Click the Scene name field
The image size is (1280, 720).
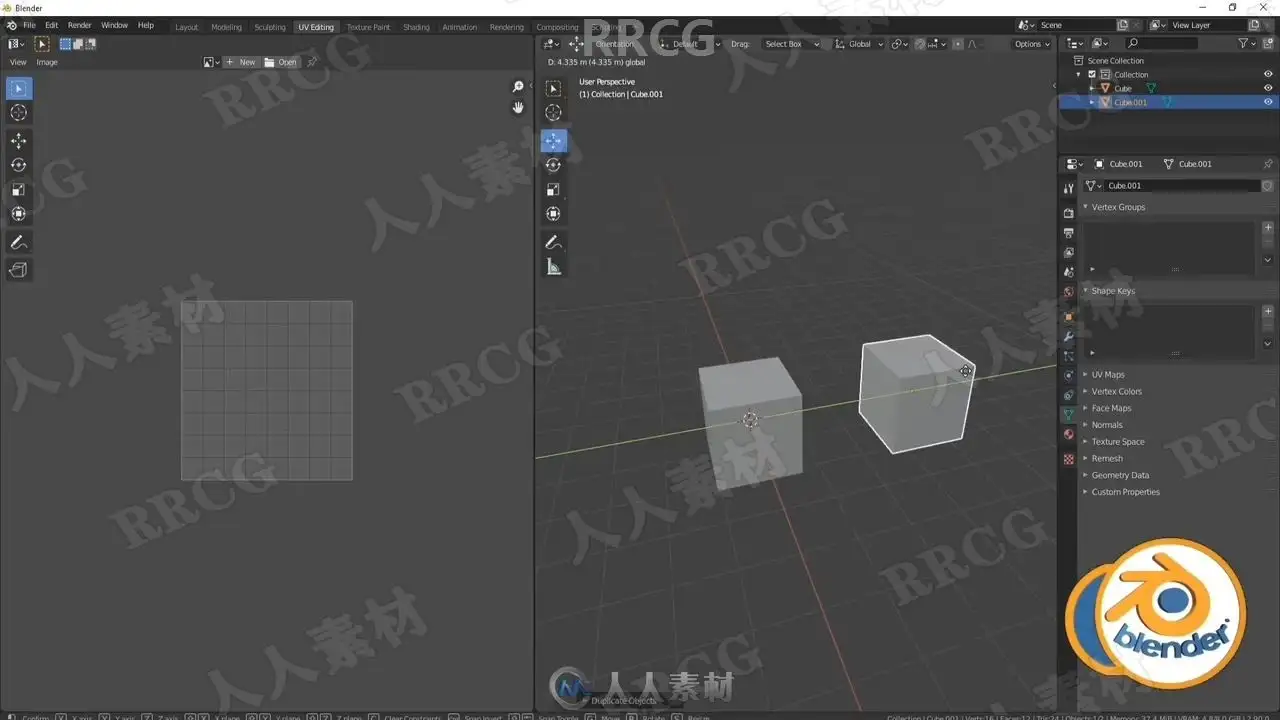coord(1076,25)
